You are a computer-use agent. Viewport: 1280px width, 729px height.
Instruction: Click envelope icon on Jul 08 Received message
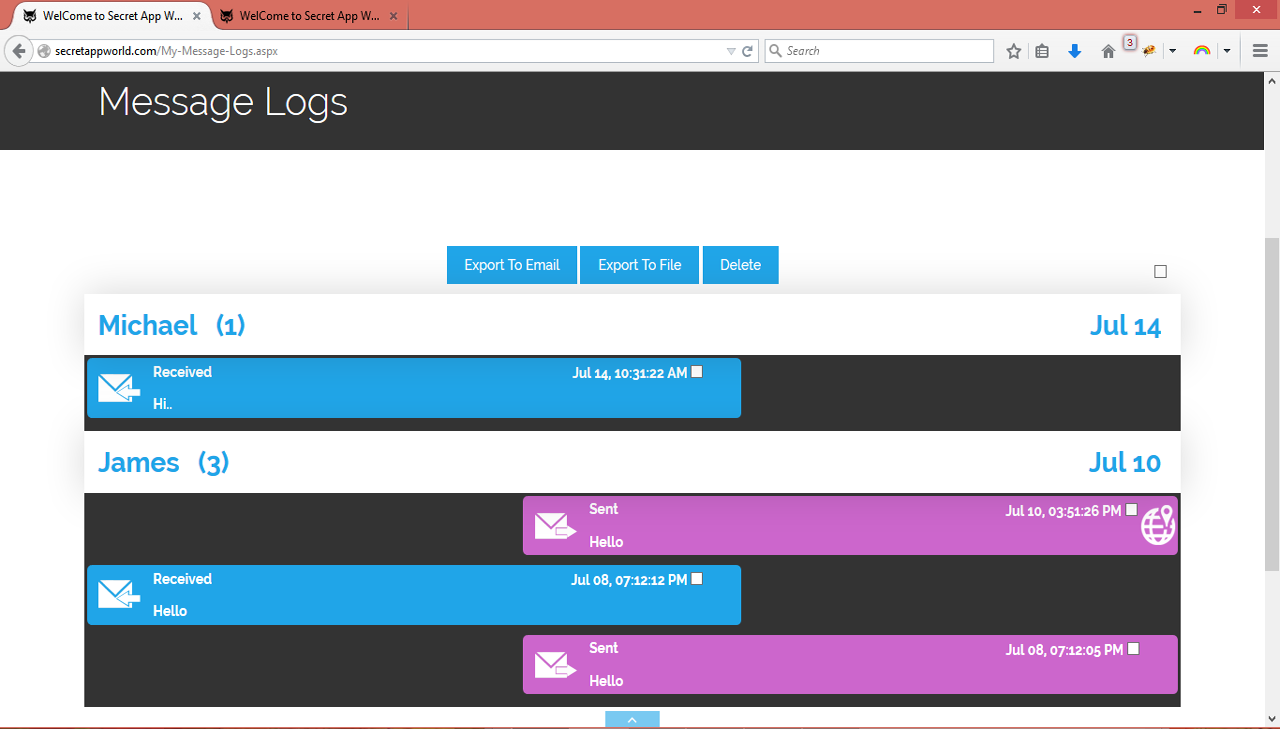119,595
